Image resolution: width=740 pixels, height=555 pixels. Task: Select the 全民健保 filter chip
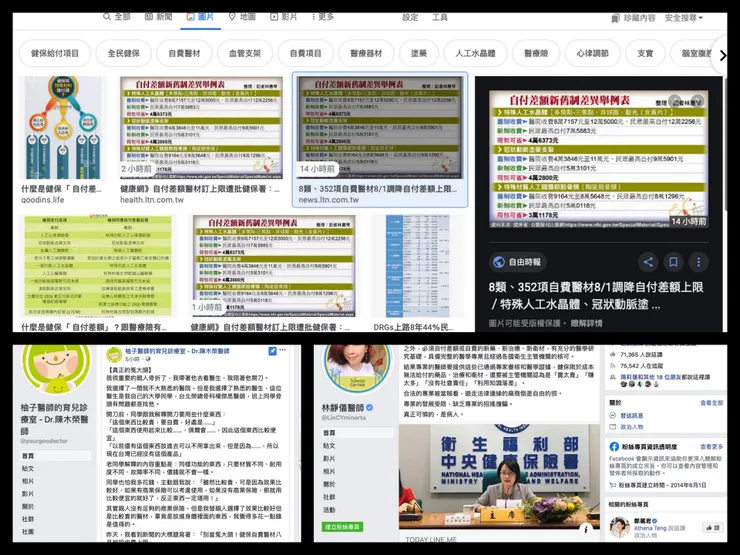(x=124, y=53)
